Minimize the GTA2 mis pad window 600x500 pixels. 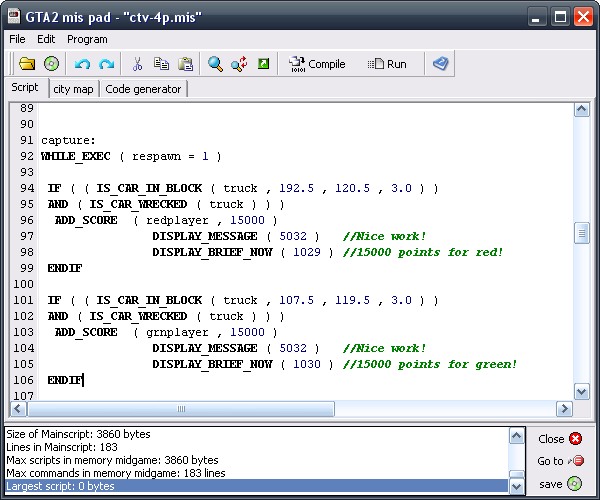tap(536, 17)
